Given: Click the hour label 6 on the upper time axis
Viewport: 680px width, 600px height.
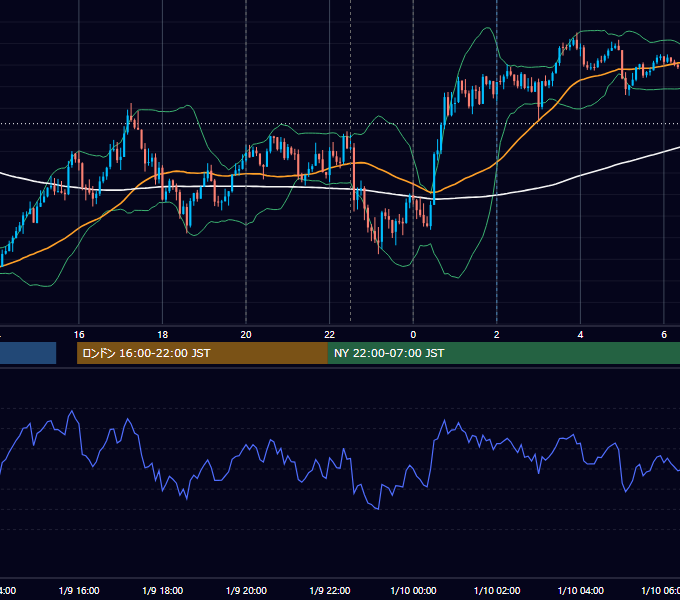Looking at the screenshot, I should coord(664,335).
